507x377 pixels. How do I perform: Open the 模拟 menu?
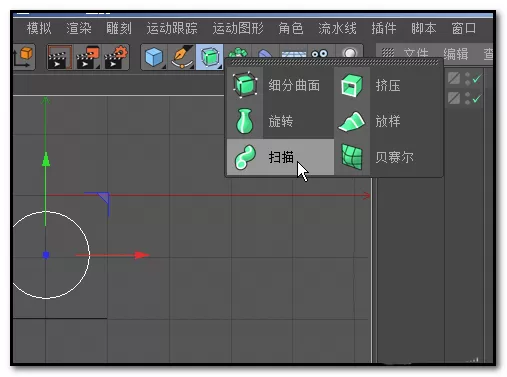click(x=39, y=28)
